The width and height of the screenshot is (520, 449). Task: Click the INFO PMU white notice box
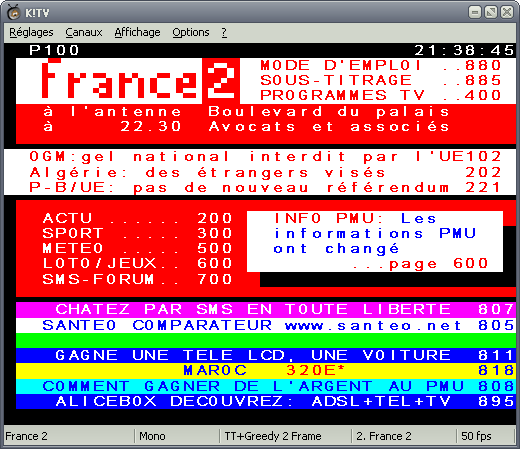click(375, 241)
